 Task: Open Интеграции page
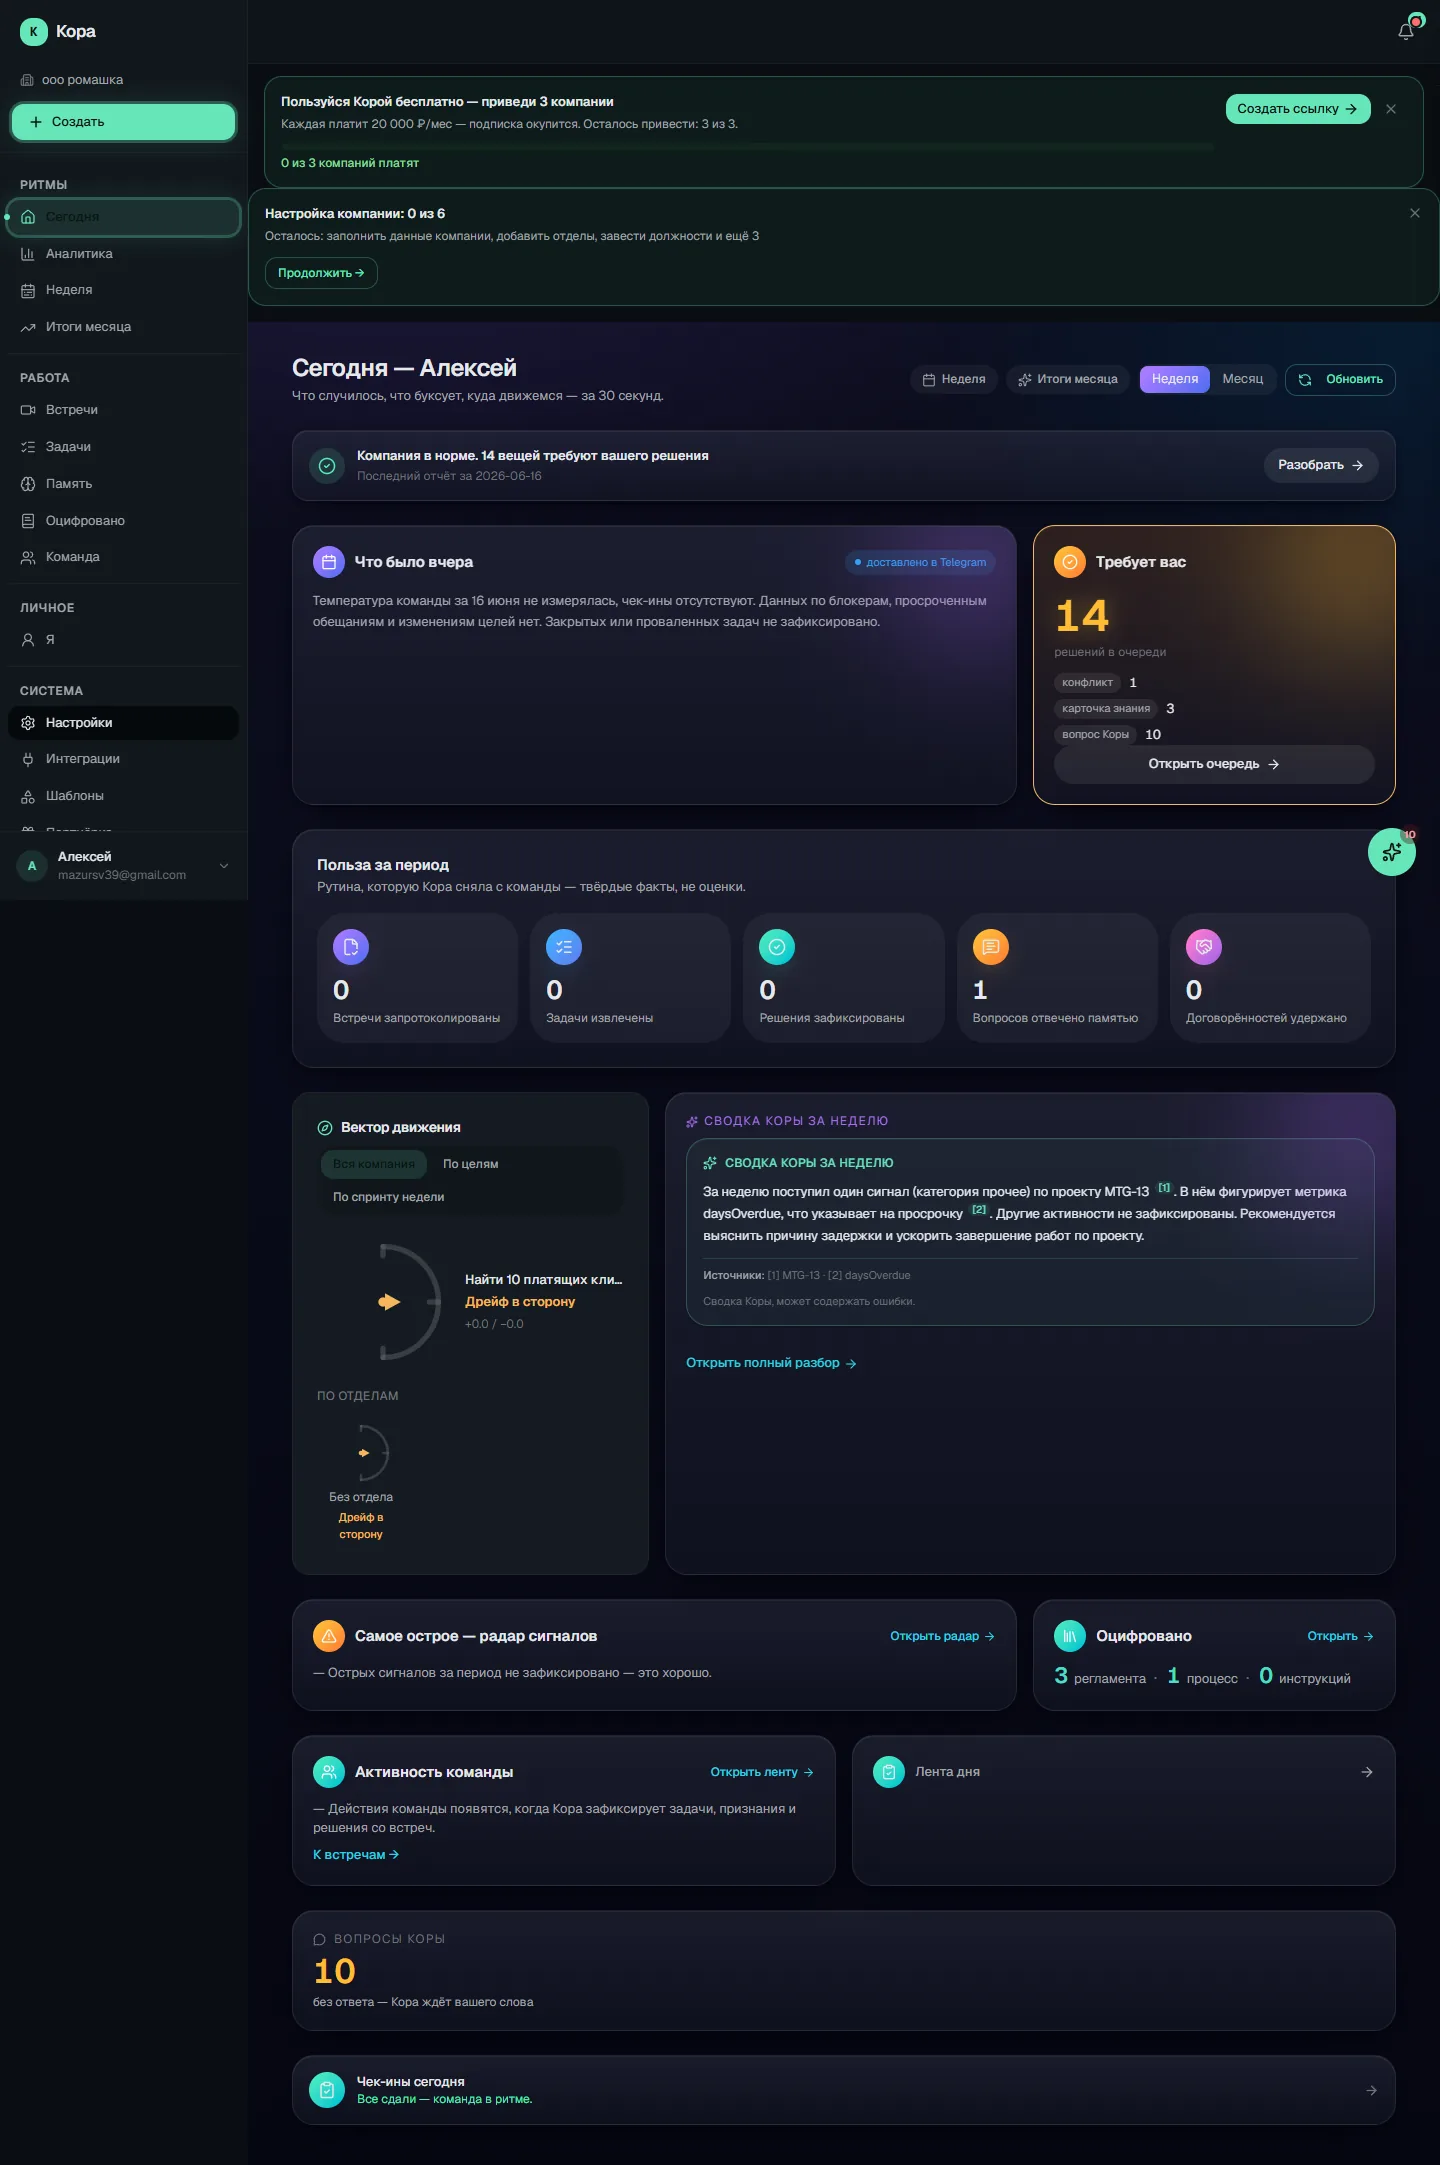(124, 759)
